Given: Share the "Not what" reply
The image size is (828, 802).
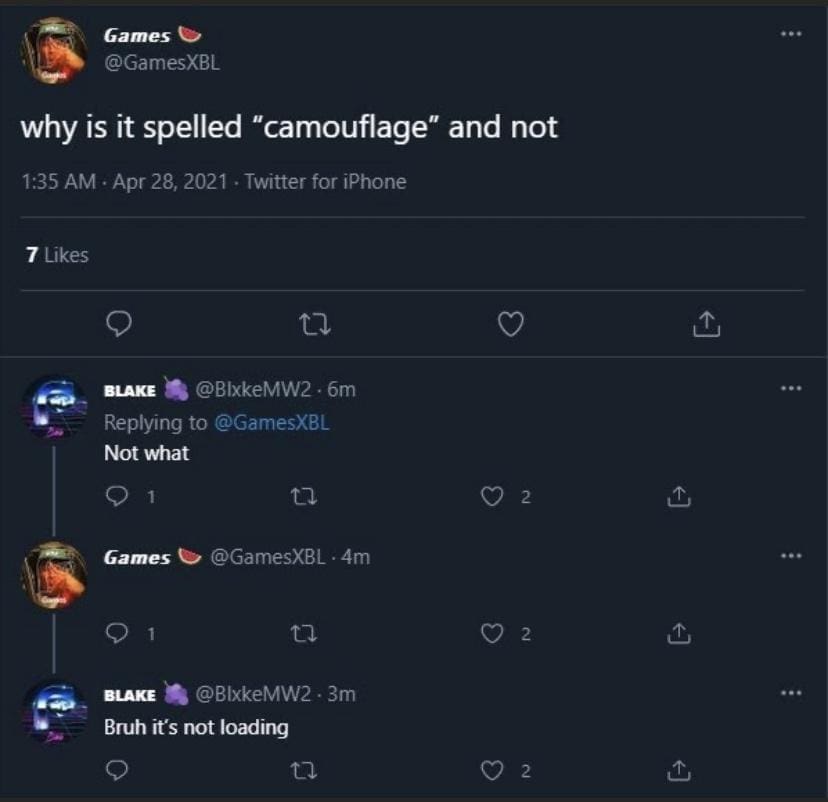Looking at the screenshot, I should (x=678, y=496).
